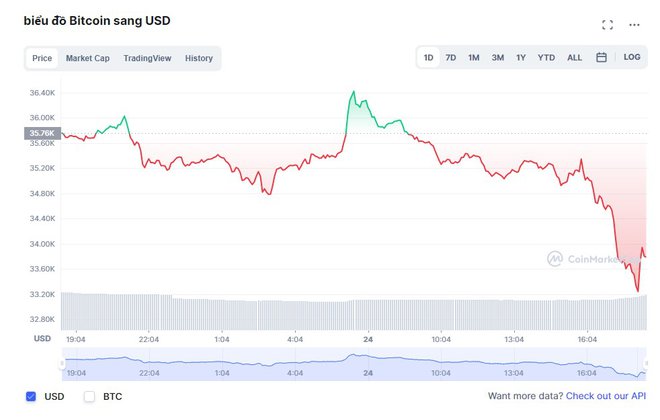The width and height of the screenshot is (660, 420).
Task: Open the three-dot more options menu
Action: click(634, 24)
